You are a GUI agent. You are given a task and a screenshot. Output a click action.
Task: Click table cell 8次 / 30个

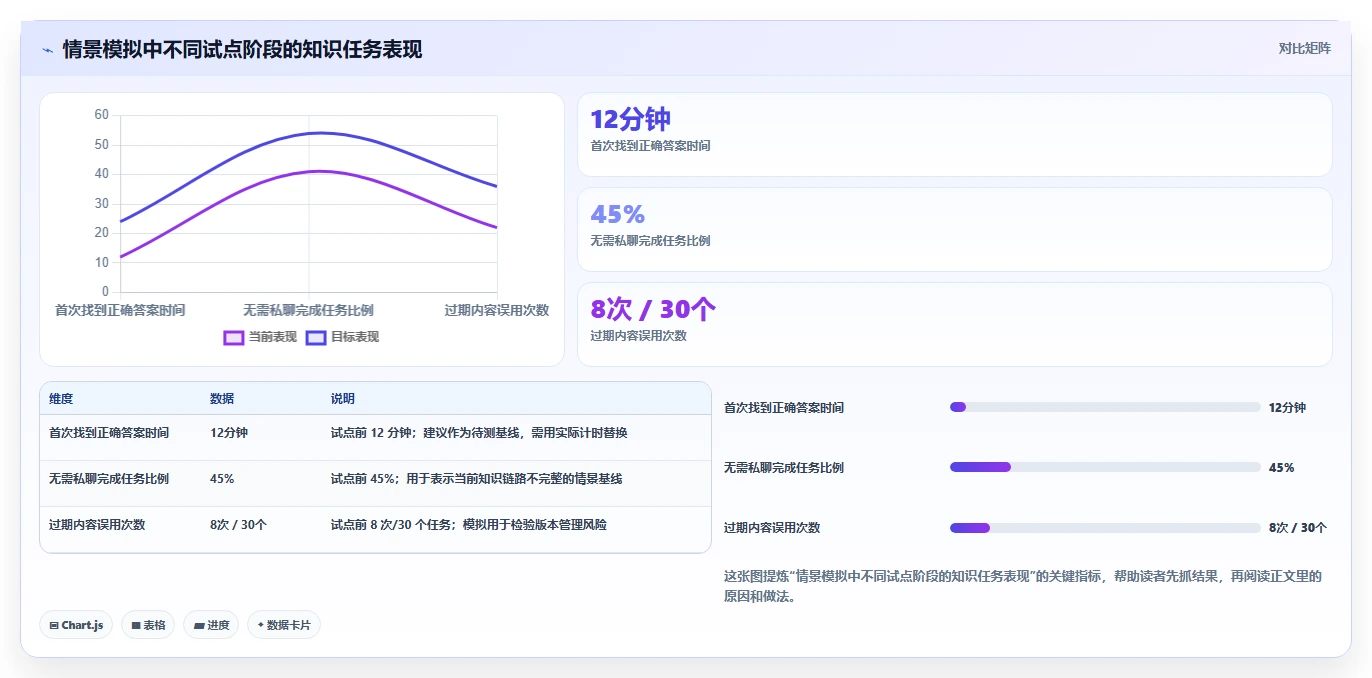click(x=238, y=525)
